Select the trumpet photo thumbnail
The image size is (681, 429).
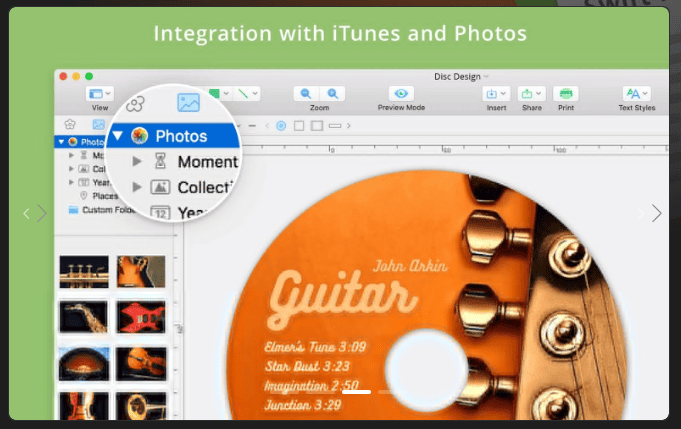(84, 271)
